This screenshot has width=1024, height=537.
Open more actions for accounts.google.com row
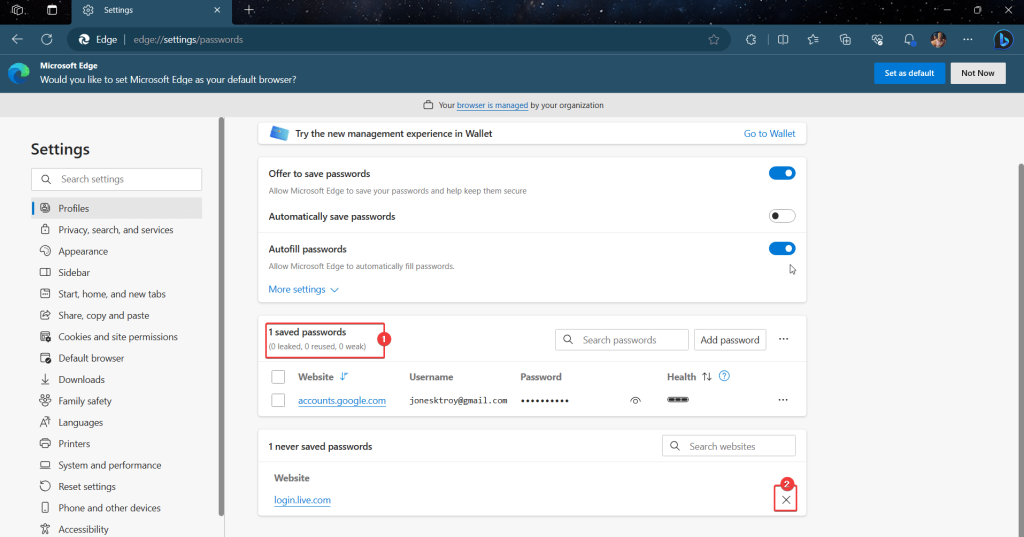pyautogui.click(x=783, y=400)
